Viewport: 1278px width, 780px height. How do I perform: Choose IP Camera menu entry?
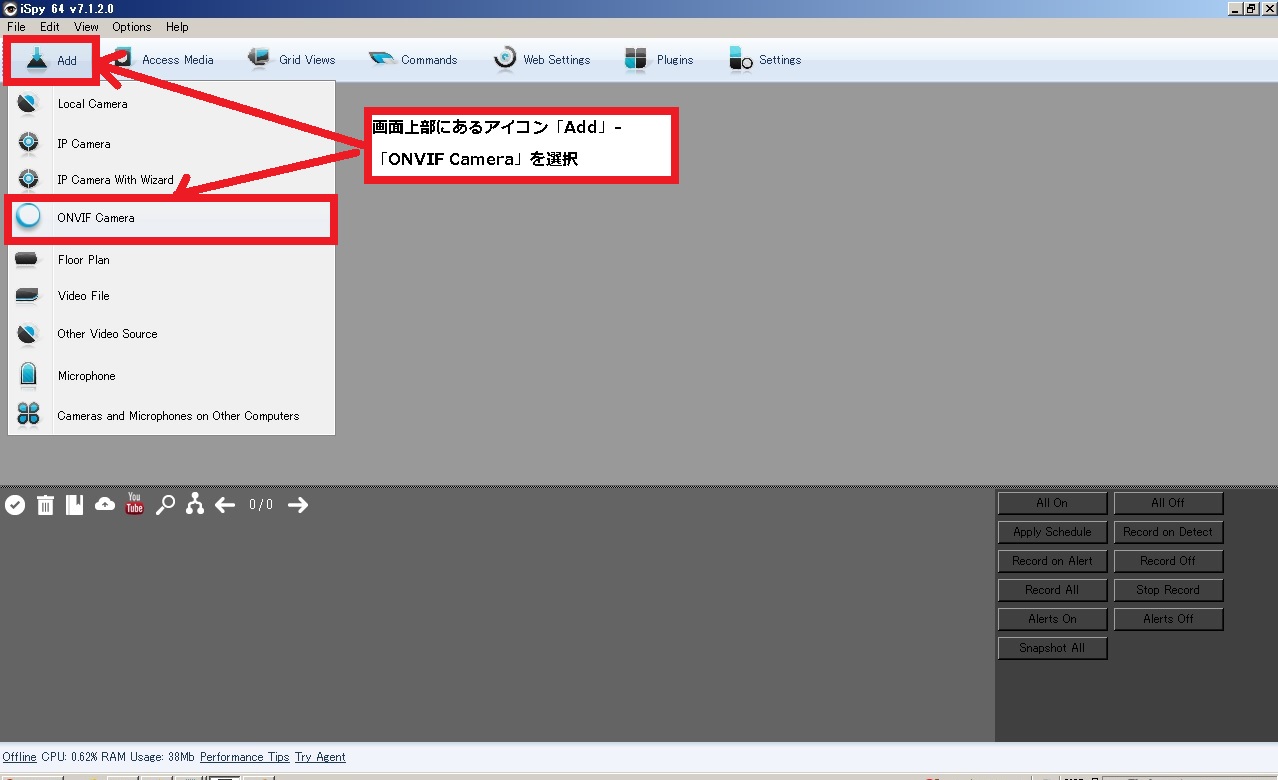(x=171, y=144)
